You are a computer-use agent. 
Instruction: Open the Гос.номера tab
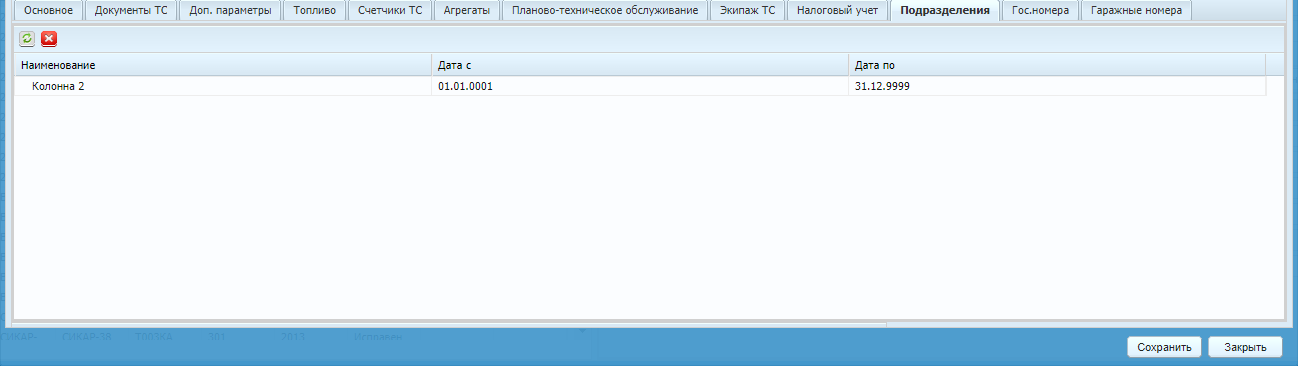[x=1040, y=11]
